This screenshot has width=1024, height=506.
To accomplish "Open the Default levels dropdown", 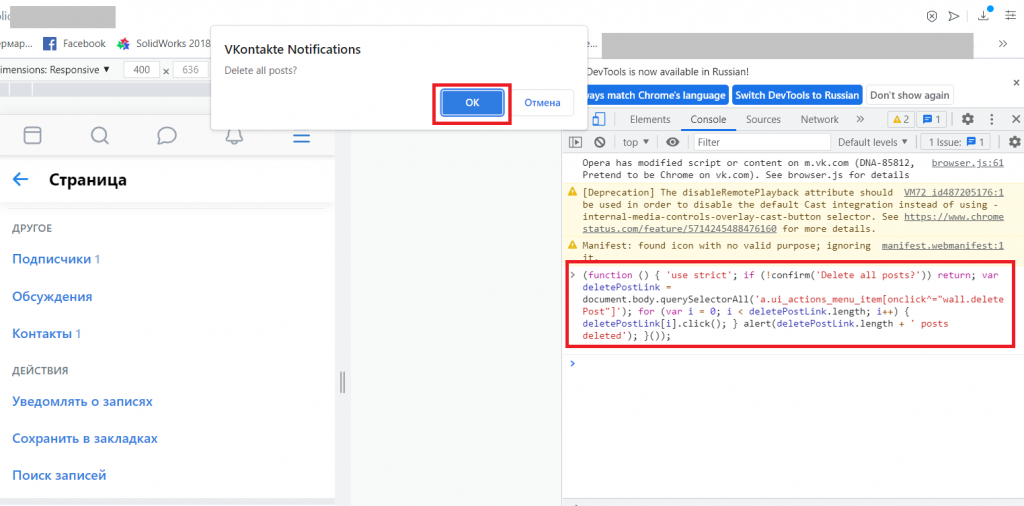I will (x=873, y=143).
